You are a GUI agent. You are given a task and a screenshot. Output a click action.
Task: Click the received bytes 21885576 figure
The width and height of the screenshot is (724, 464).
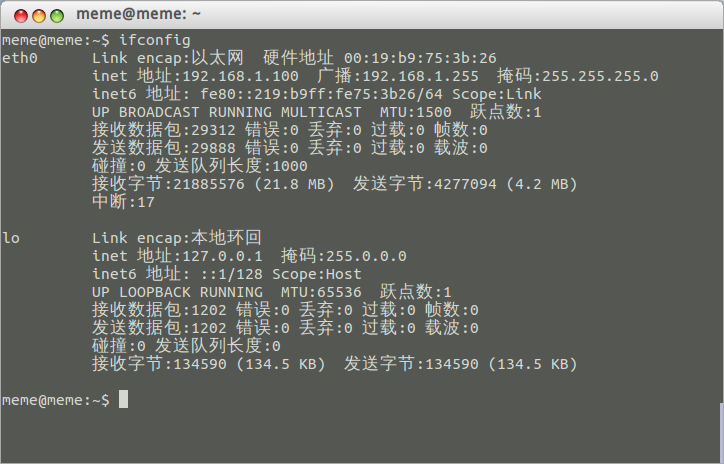209,184
